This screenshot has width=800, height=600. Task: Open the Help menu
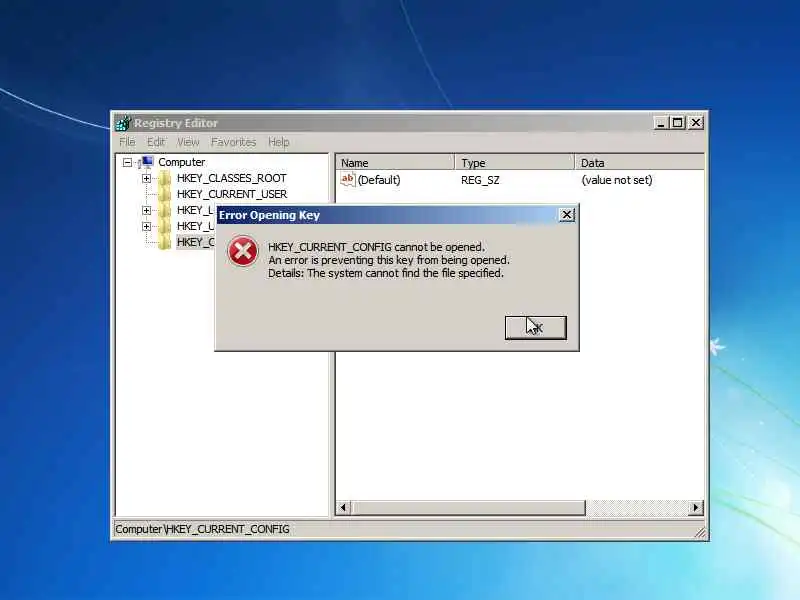tap(279, 142)
